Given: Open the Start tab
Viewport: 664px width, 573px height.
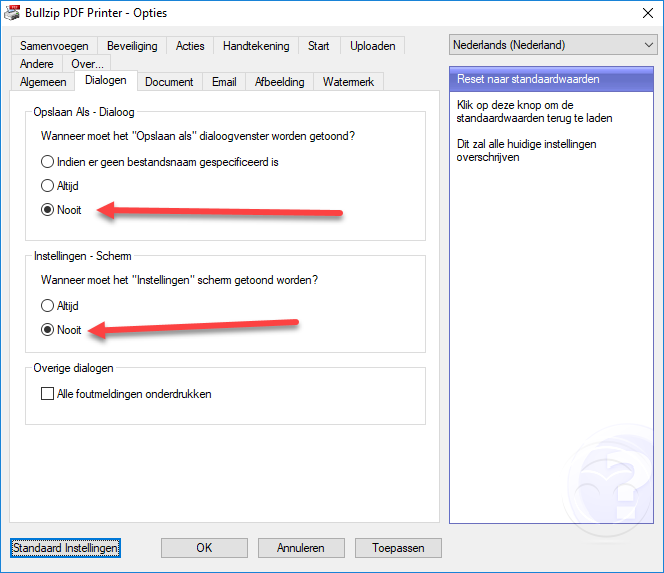Looking at the screenshot, I should tap(318, 46).
